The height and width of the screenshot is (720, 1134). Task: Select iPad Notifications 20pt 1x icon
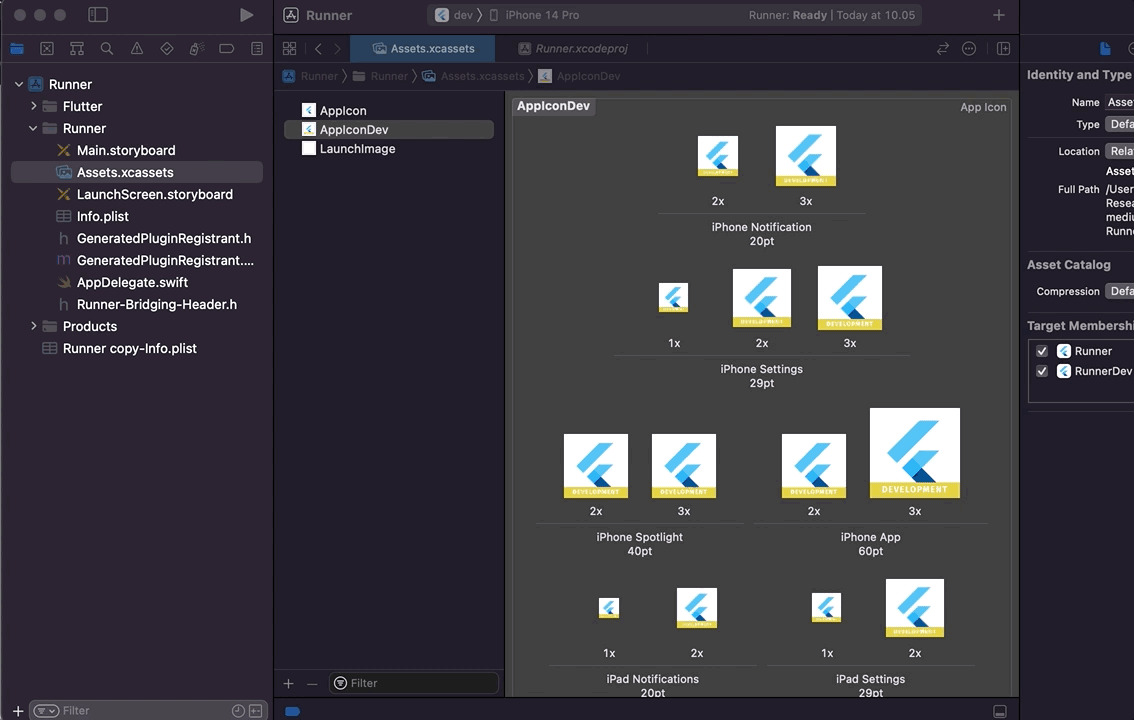coord(609,608)
